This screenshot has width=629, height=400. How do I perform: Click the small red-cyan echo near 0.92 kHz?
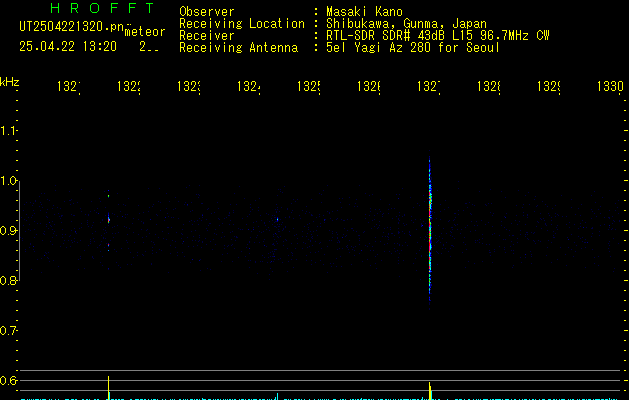[109, 219]
